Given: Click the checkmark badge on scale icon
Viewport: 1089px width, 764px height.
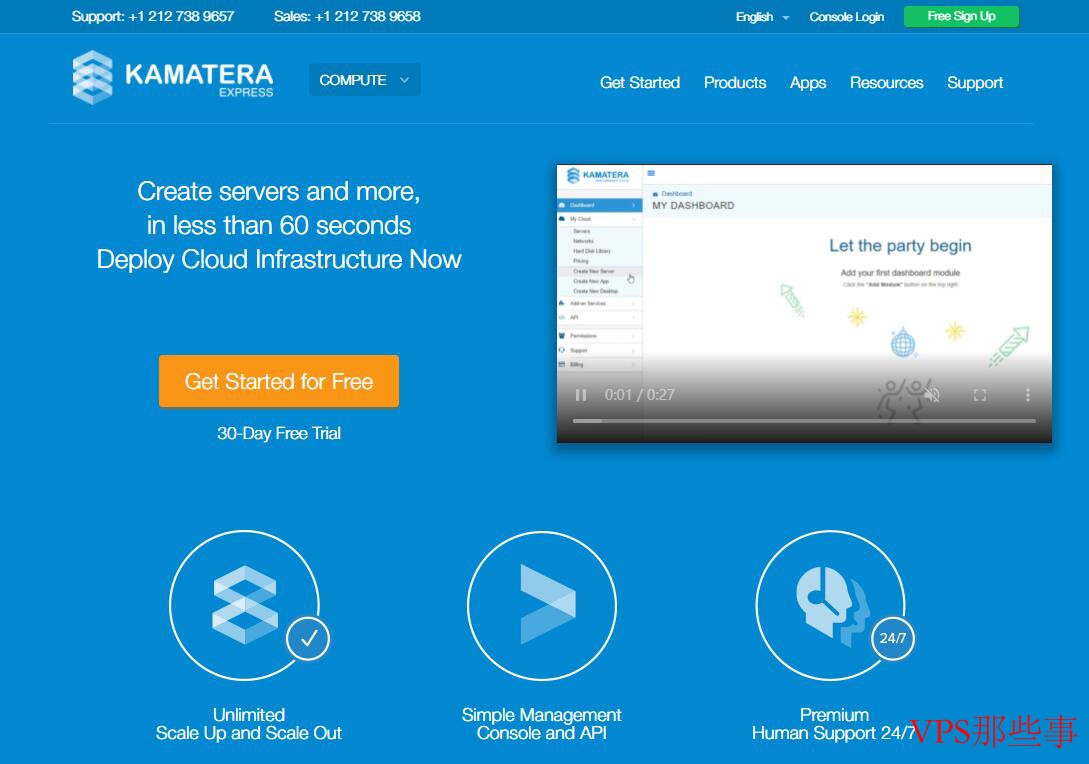Looking at the screenshot, I should 308,638.
